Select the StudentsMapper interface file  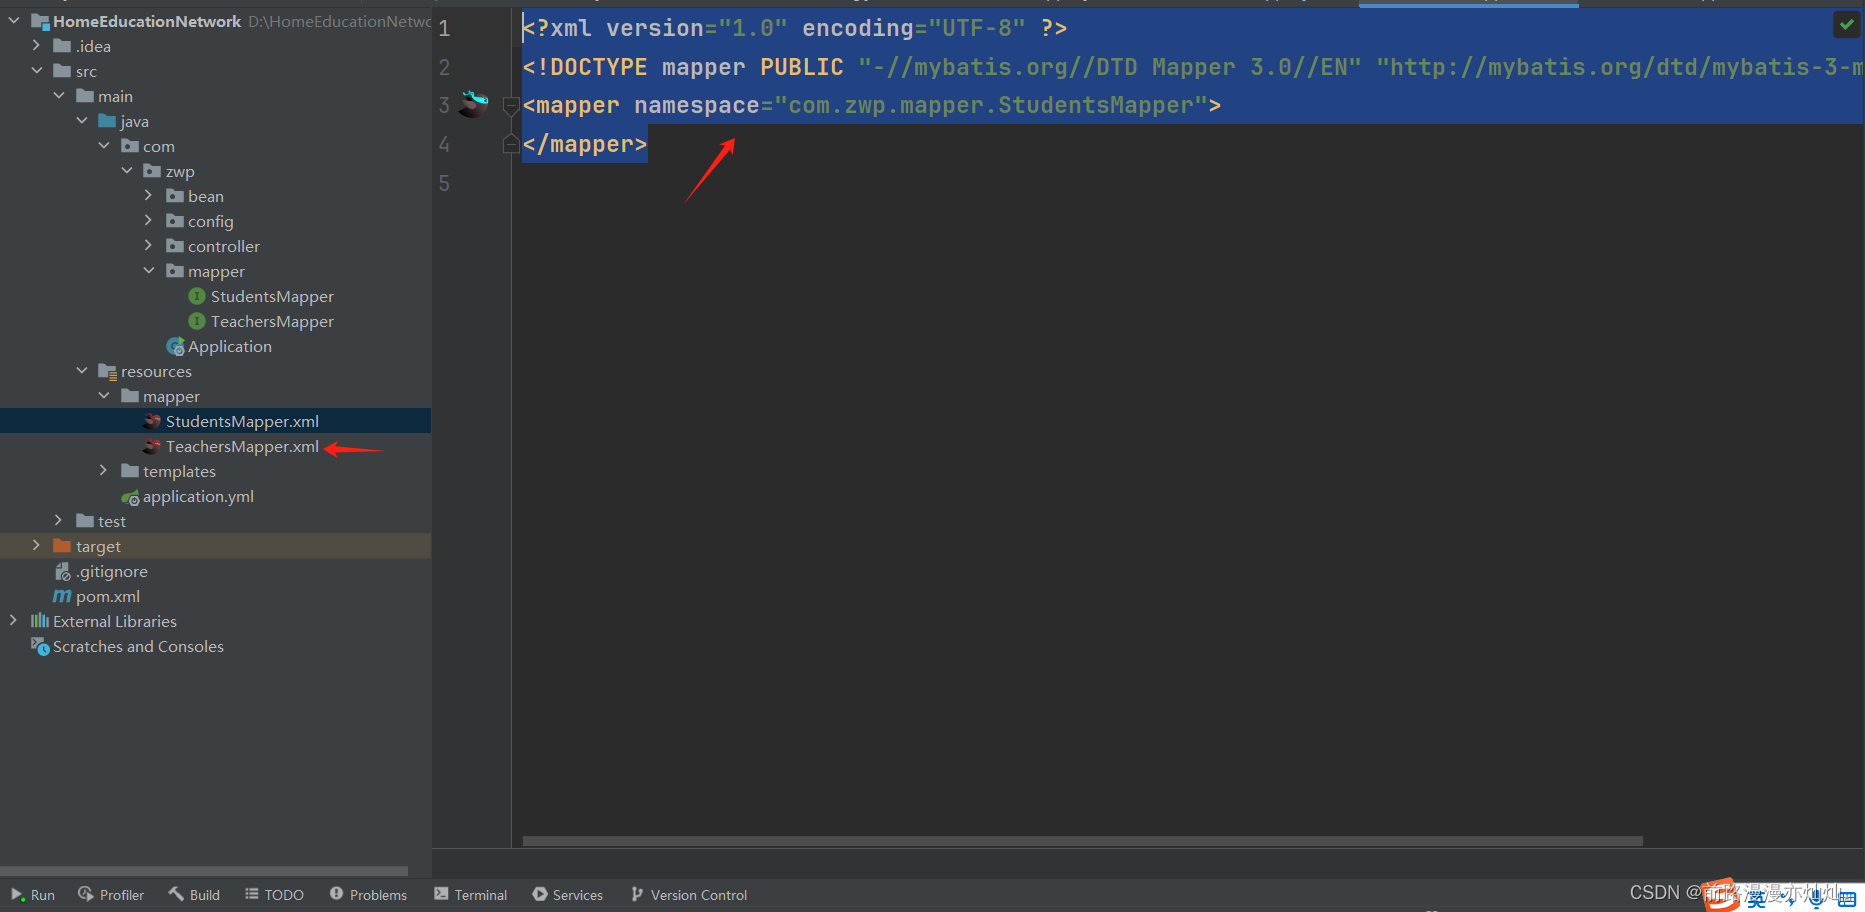(272, 296)
